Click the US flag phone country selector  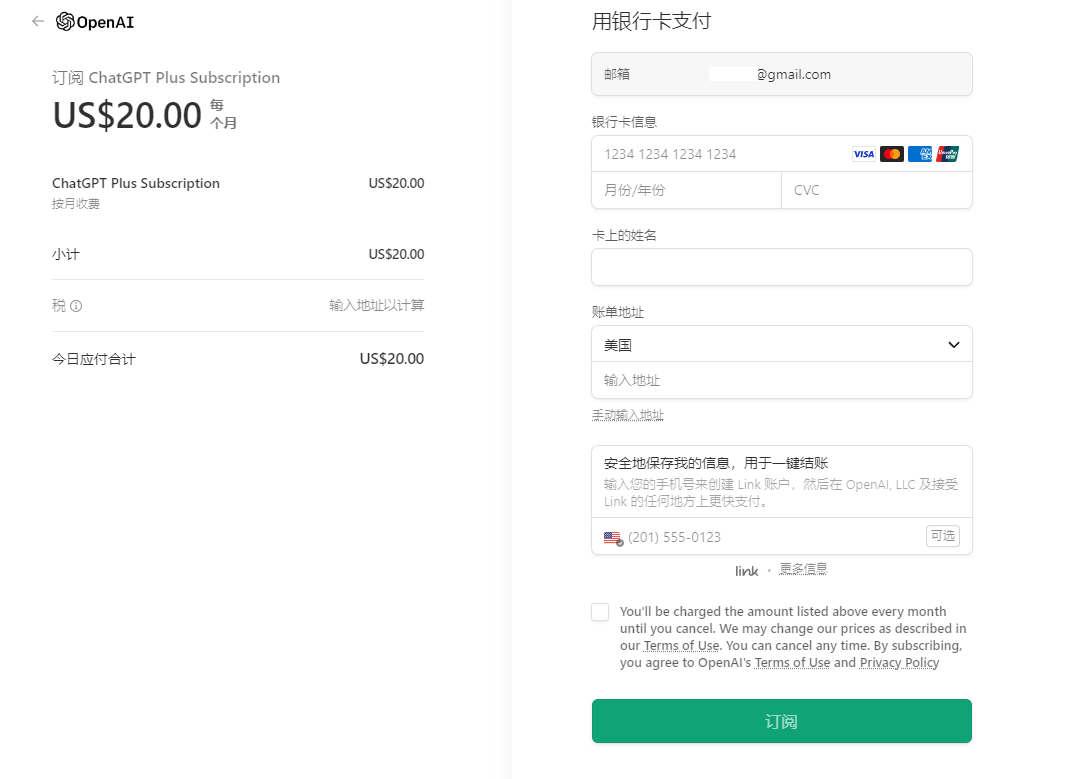tap(613, 538)
